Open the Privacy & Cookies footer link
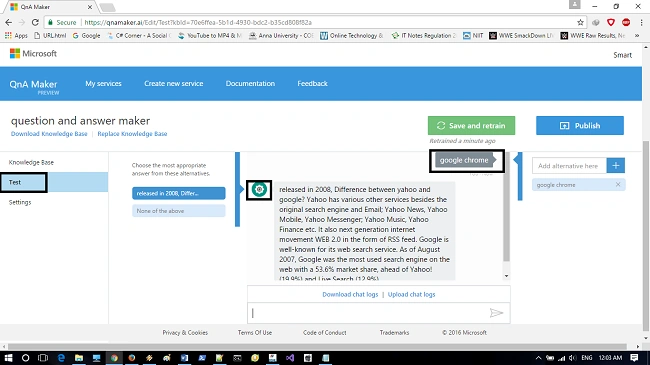650x365 pixels. [185, 333]
